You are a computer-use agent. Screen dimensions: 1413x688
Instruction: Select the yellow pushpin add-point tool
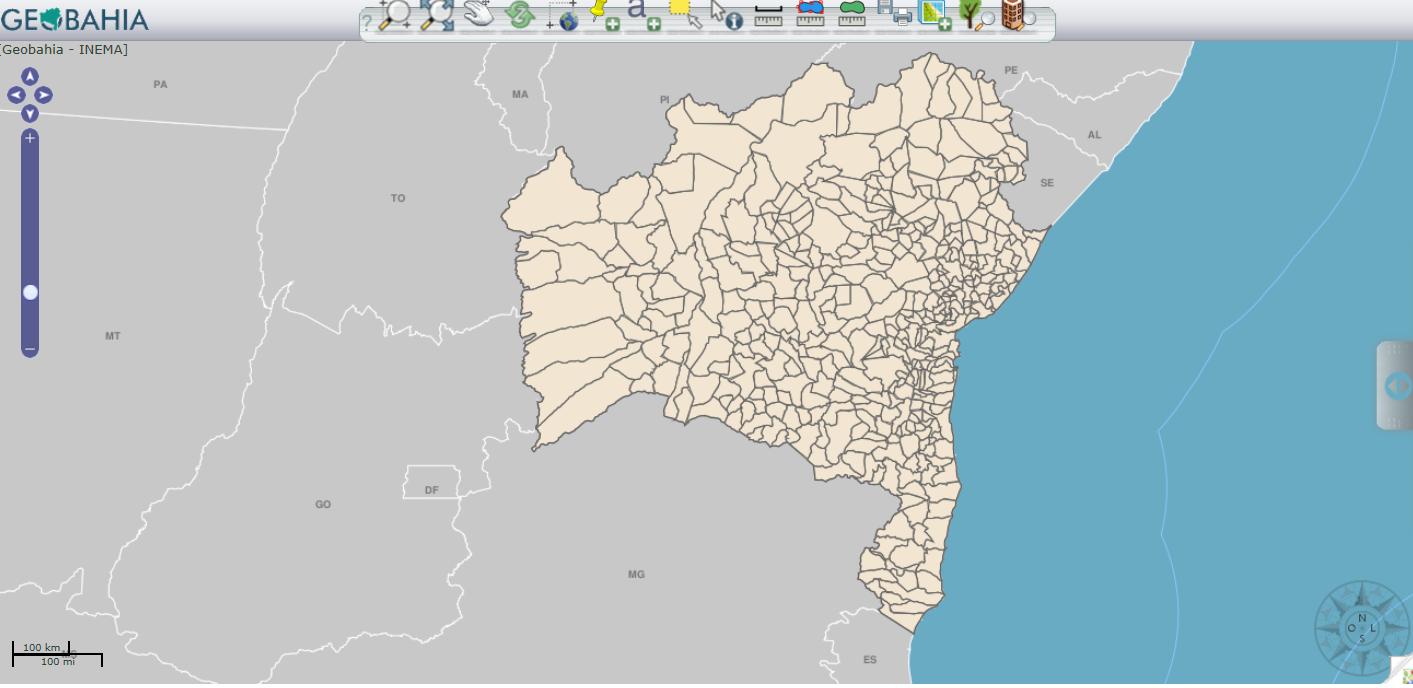[x=603, y=14]
